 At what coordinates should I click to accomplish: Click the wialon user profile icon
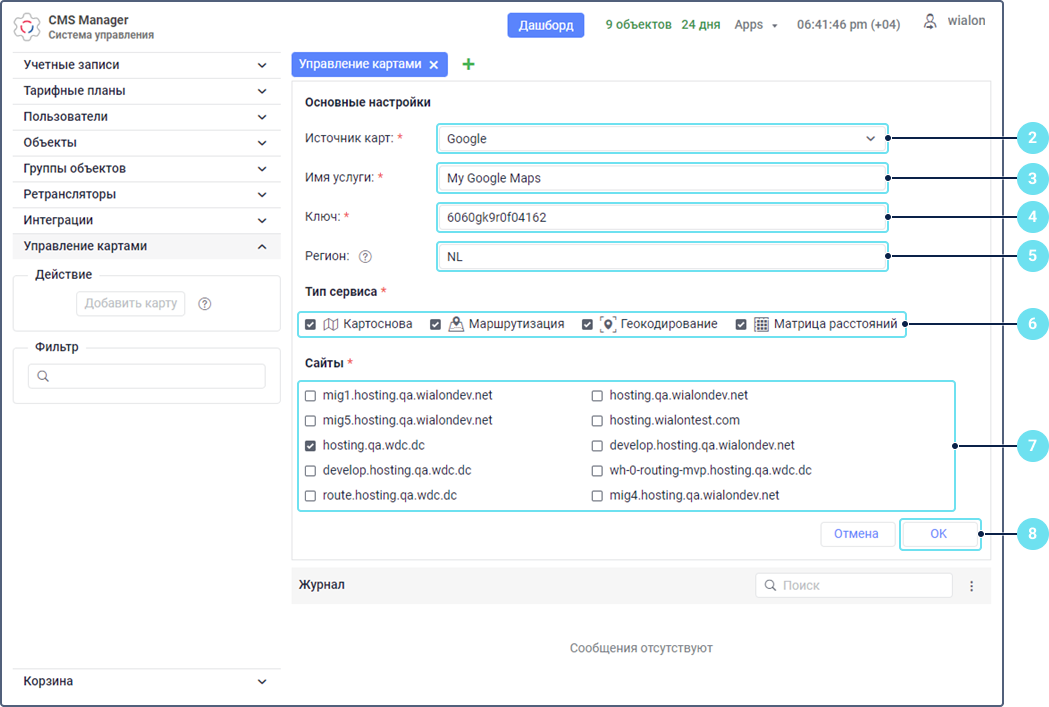pyautogui.click(x=930, y=21)
